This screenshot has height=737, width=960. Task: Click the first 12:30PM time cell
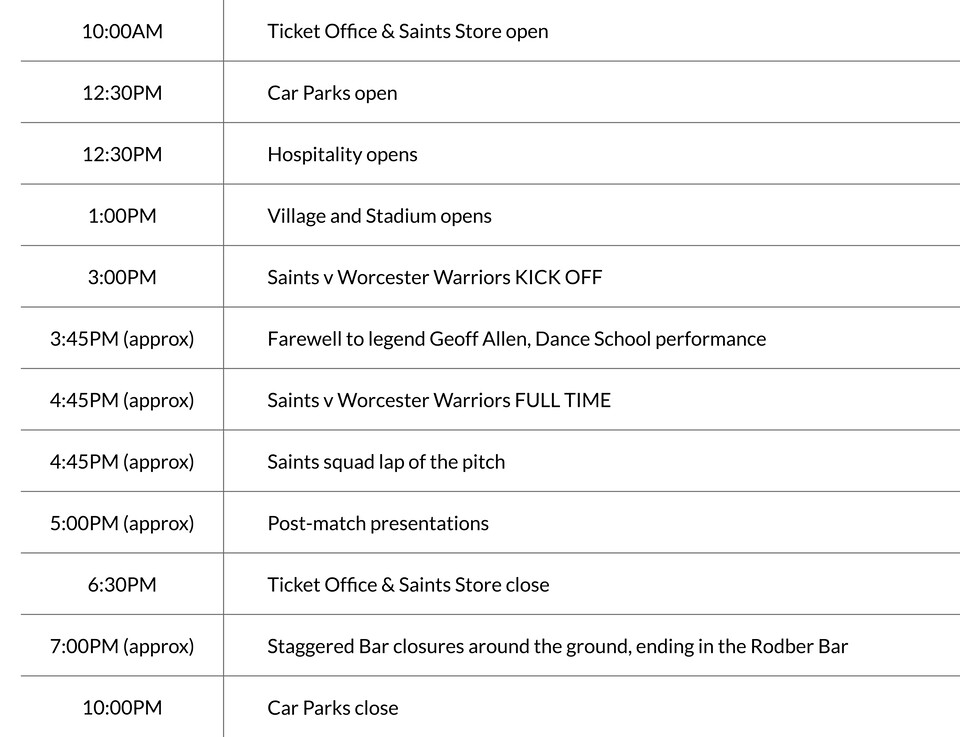coord(122,93)
